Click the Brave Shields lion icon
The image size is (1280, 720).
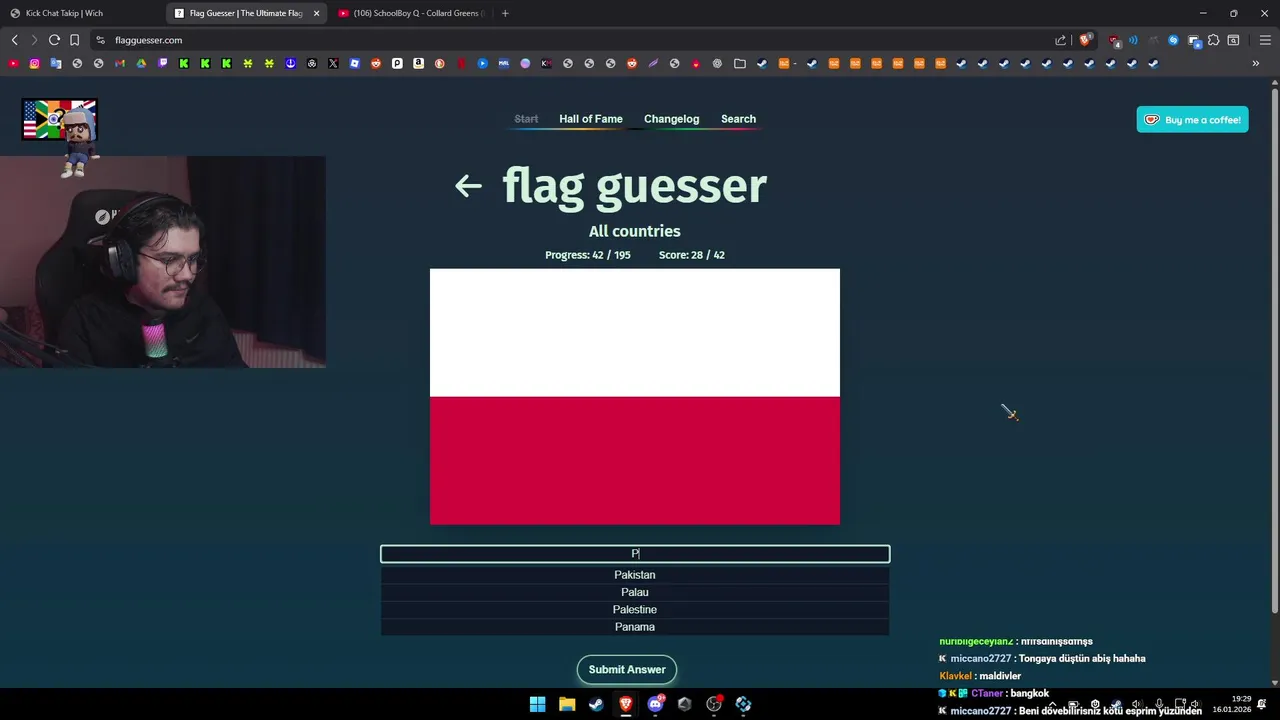(1085, 40)
